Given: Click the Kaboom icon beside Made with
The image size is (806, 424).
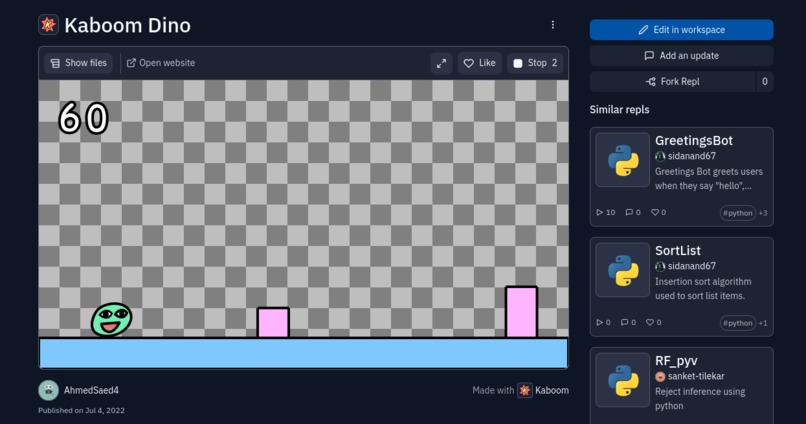Looking at the screenshot, I should (x=524, y=390).
